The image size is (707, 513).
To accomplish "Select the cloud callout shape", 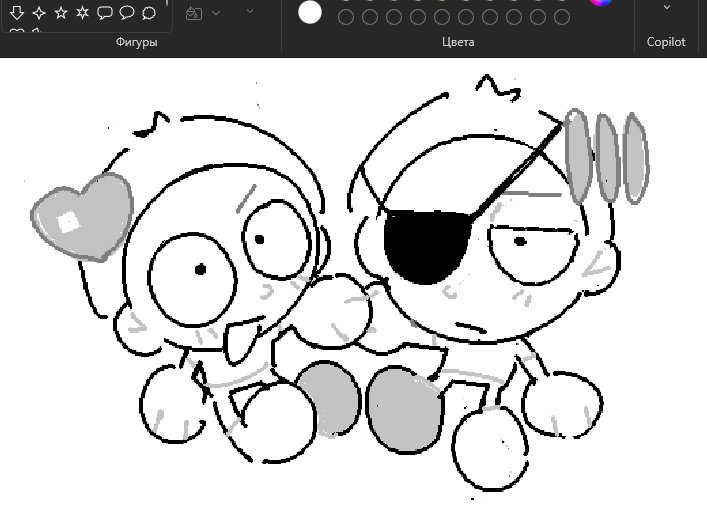I will click(149, 13).
